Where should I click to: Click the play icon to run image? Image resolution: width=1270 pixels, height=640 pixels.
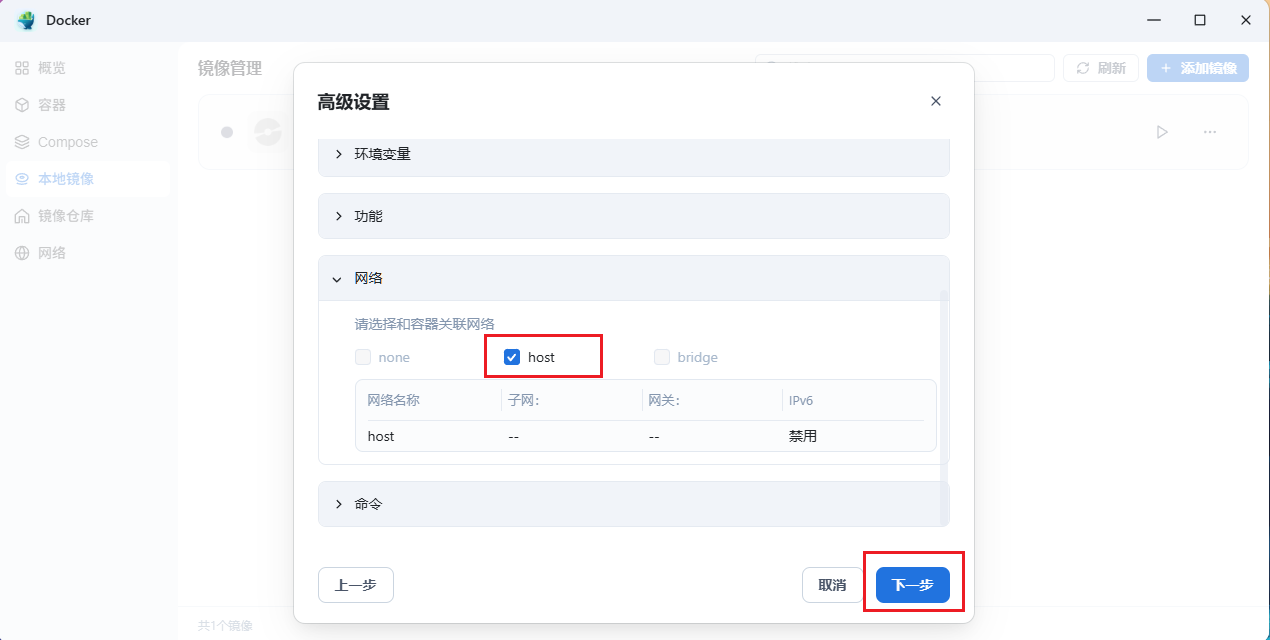click(x=1162, y=132)
